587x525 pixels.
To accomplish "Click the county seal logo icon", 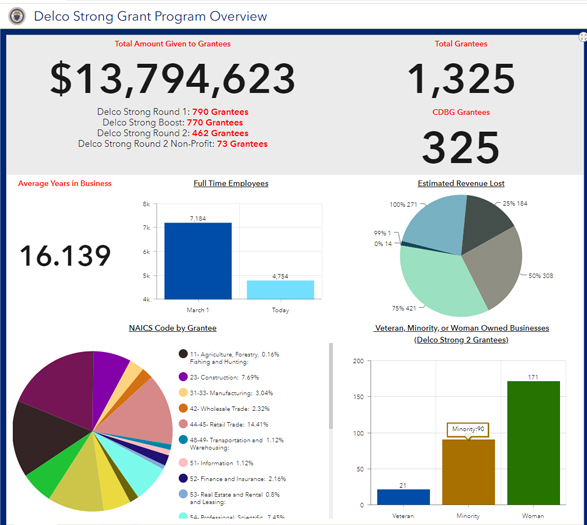I will click(x=17, y=16).
